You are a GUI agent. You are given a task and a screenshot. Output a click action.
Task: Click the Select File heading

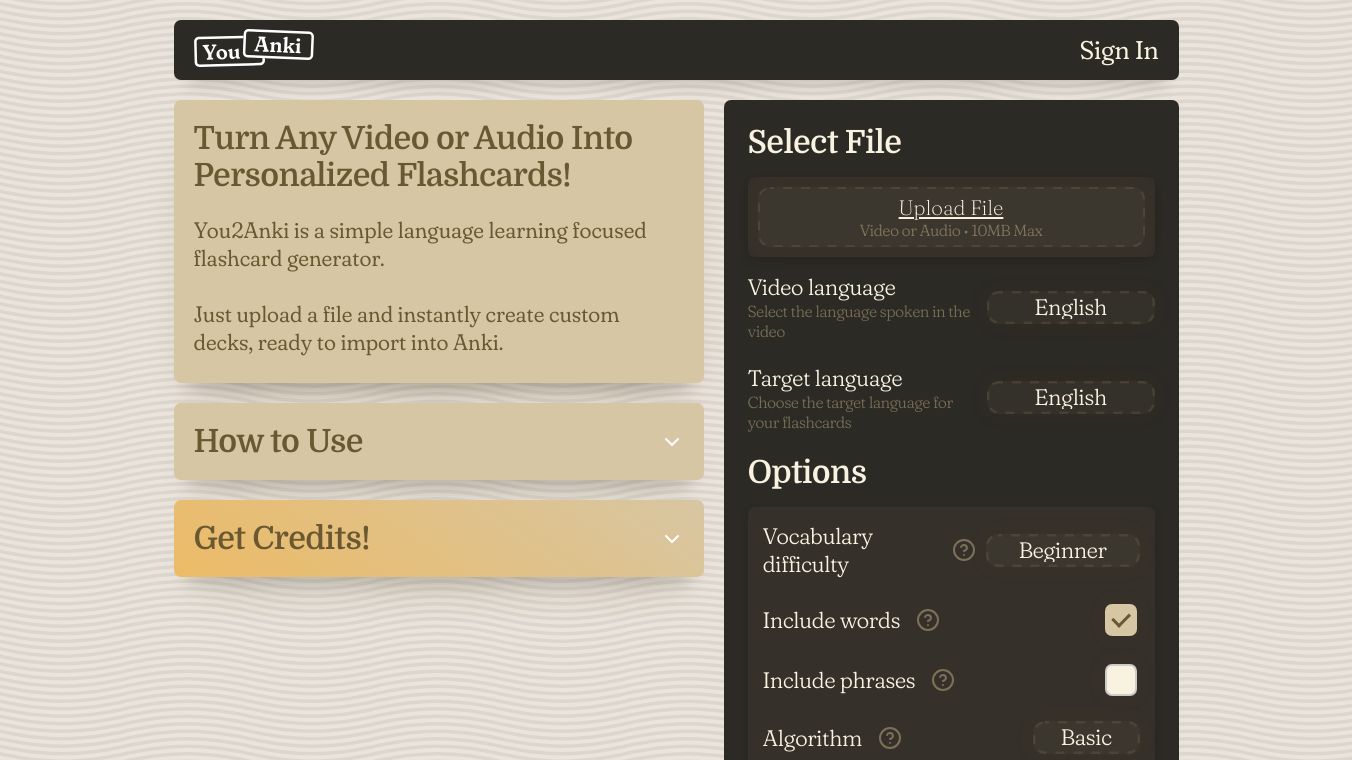824,142
